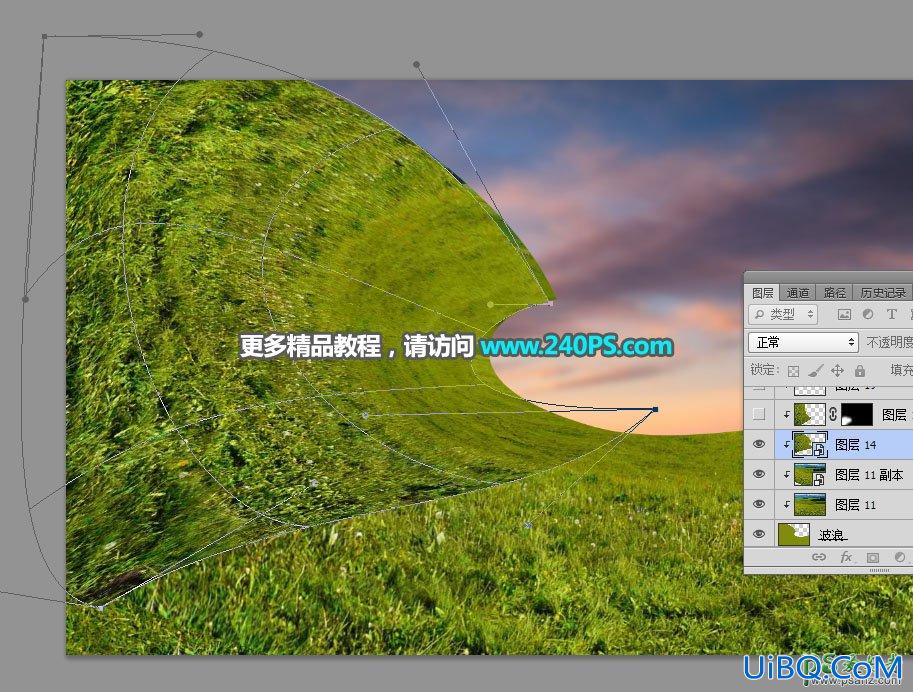Click clipping arrow of 图层 11
913x692 pixels.
786,505
